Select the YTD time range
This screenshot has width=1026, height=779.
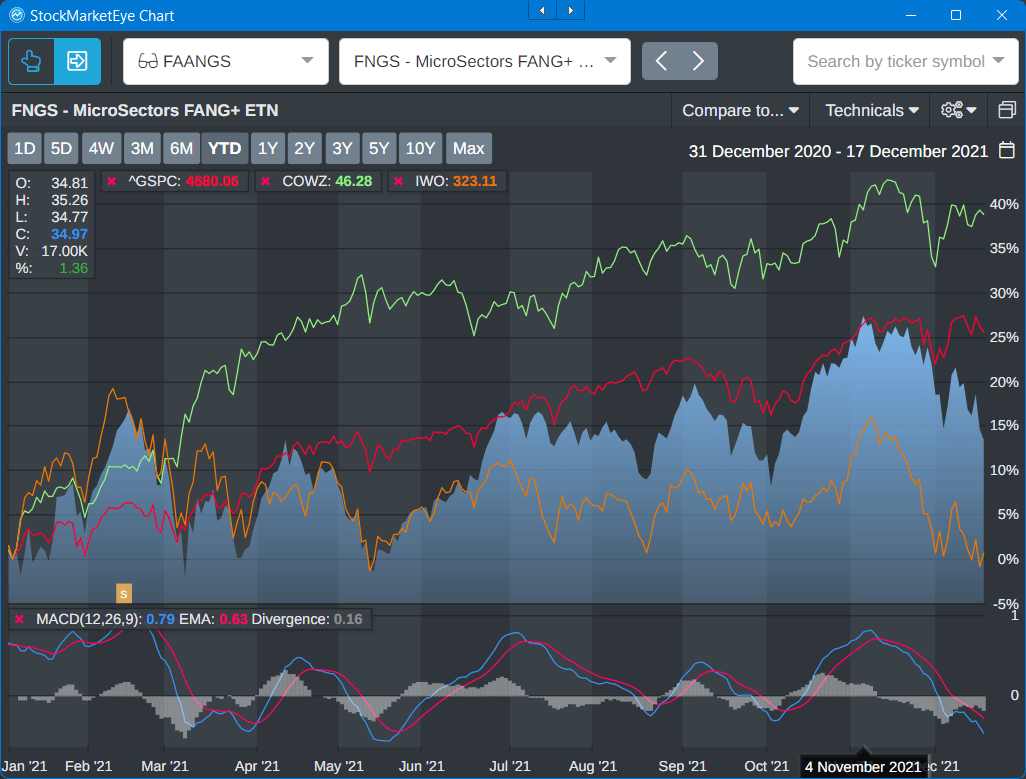224,148
